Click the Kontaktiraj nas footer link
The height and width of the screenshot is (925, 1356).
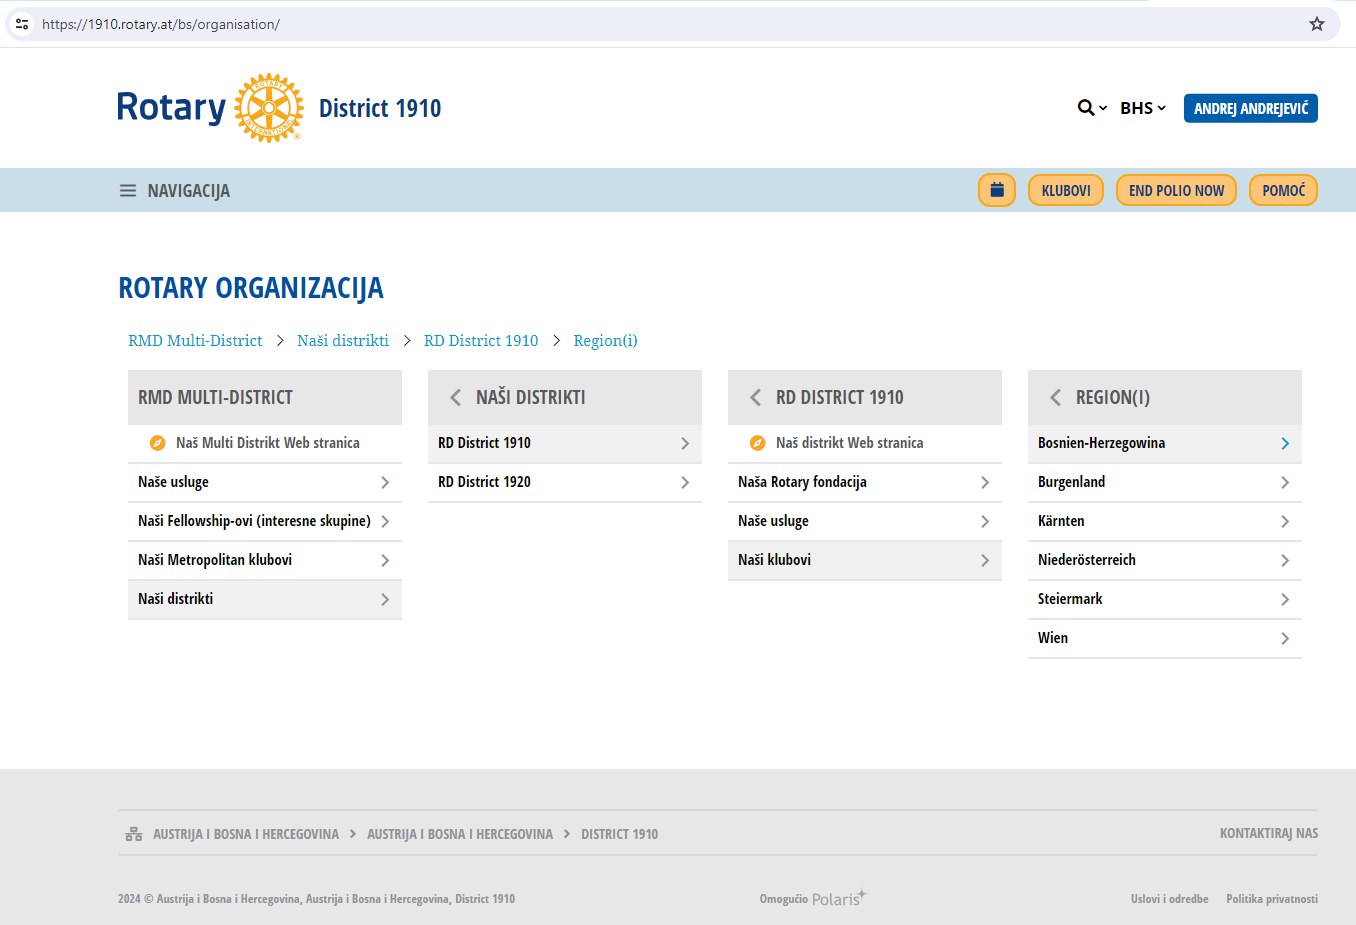click(x=1268, y=833)
